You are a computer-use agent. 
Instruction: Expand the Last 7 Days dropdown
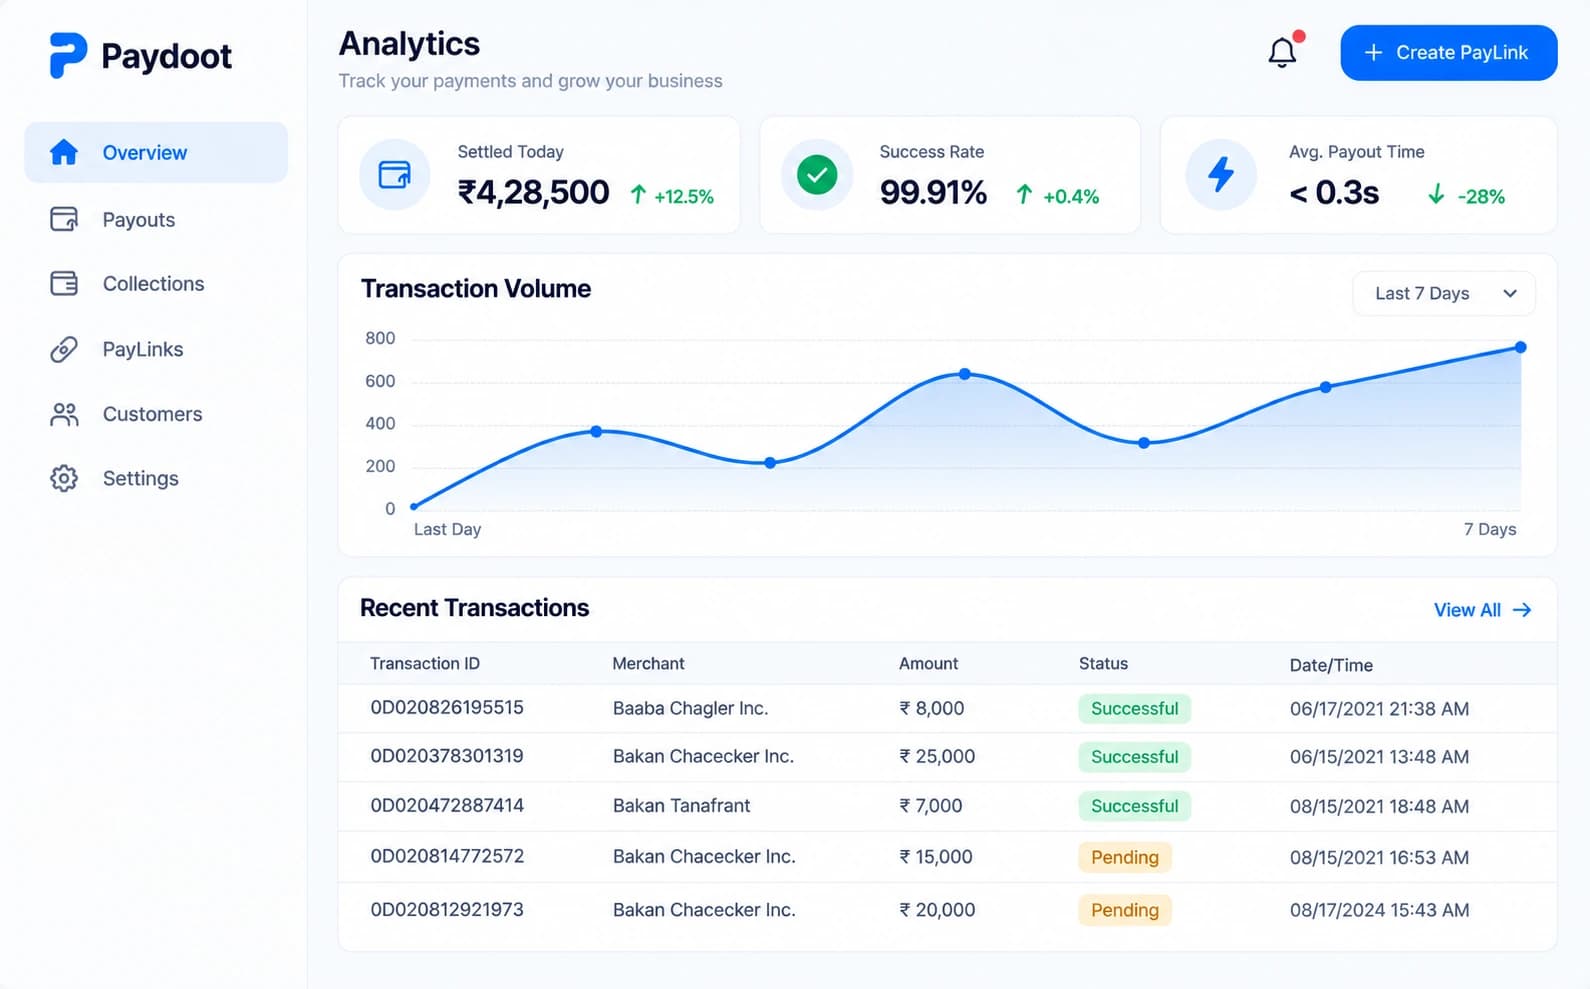click(1444, 293)
